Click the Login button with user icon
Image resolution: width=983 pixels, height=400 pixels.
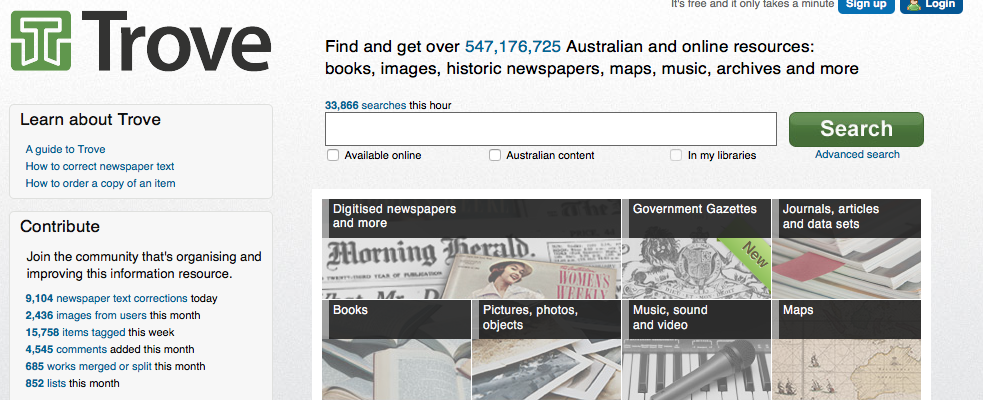[931, 5]
